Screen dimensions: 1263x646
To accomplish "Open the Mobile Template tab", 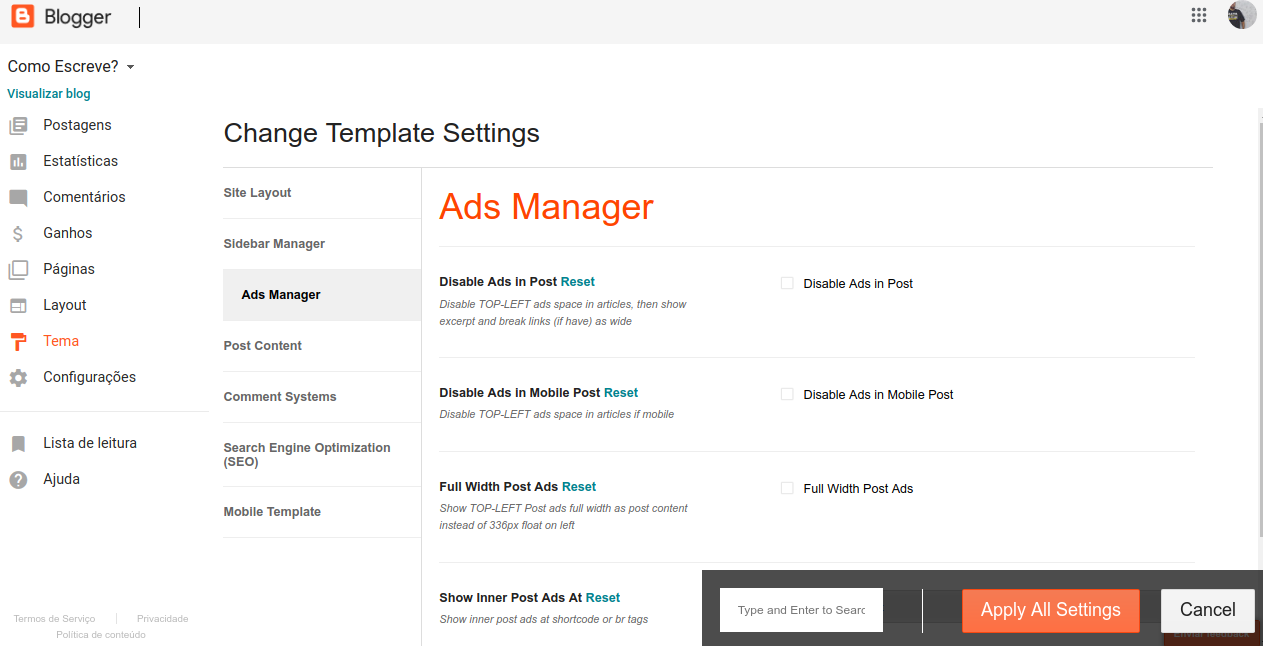I will 272,512.
